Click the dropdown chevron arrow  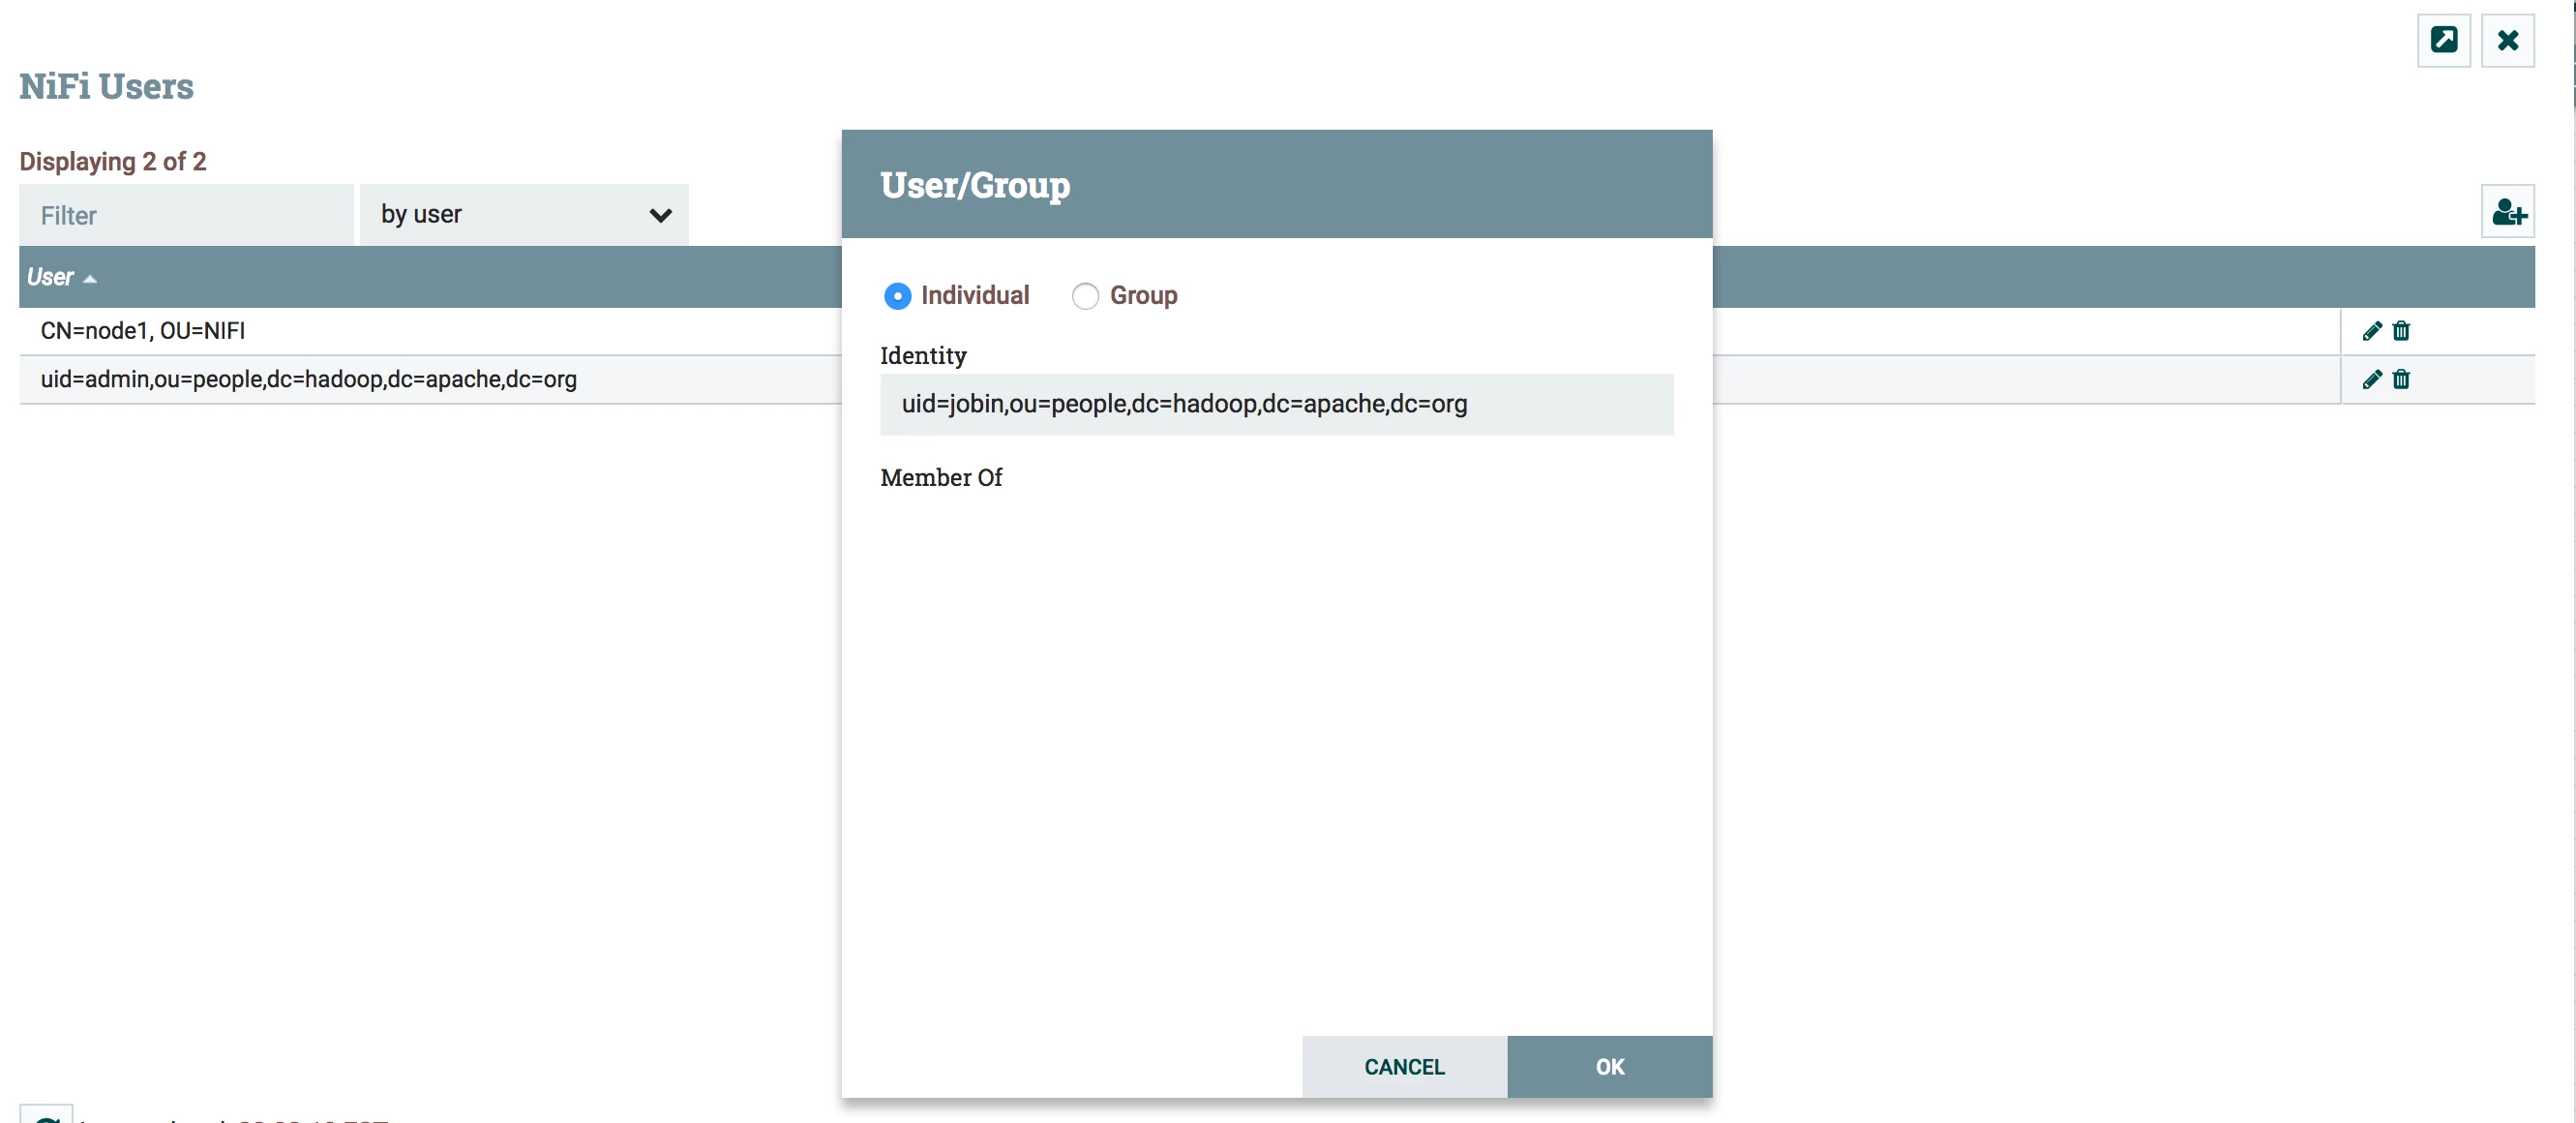pos(660,215)
